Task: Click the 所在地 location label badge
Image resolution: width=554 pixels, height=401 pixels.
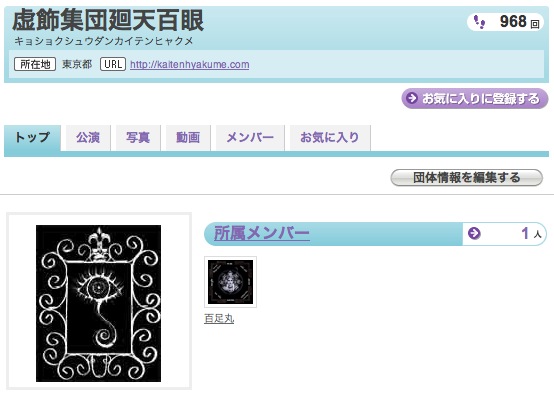Action: (35, 64)
